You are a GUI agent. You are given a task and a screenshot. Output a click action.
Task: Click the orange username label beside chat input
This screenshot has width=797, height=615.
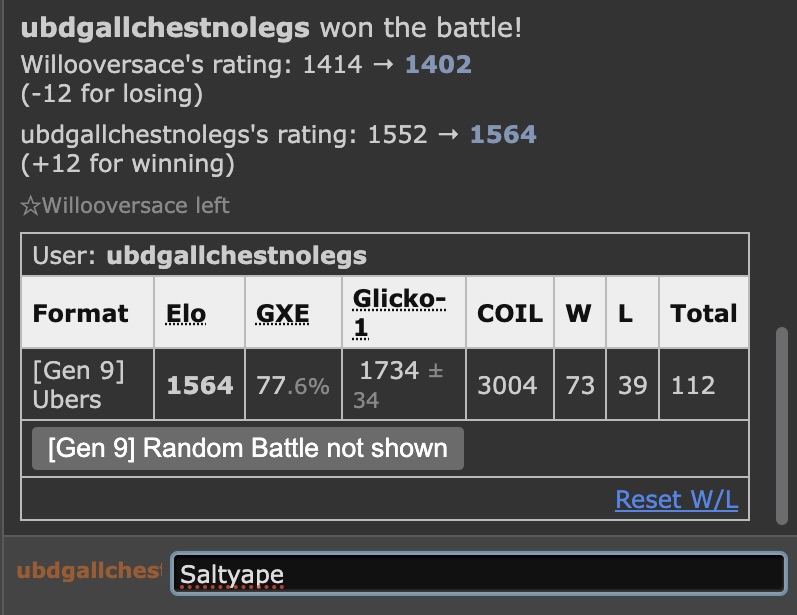point(89,572)
